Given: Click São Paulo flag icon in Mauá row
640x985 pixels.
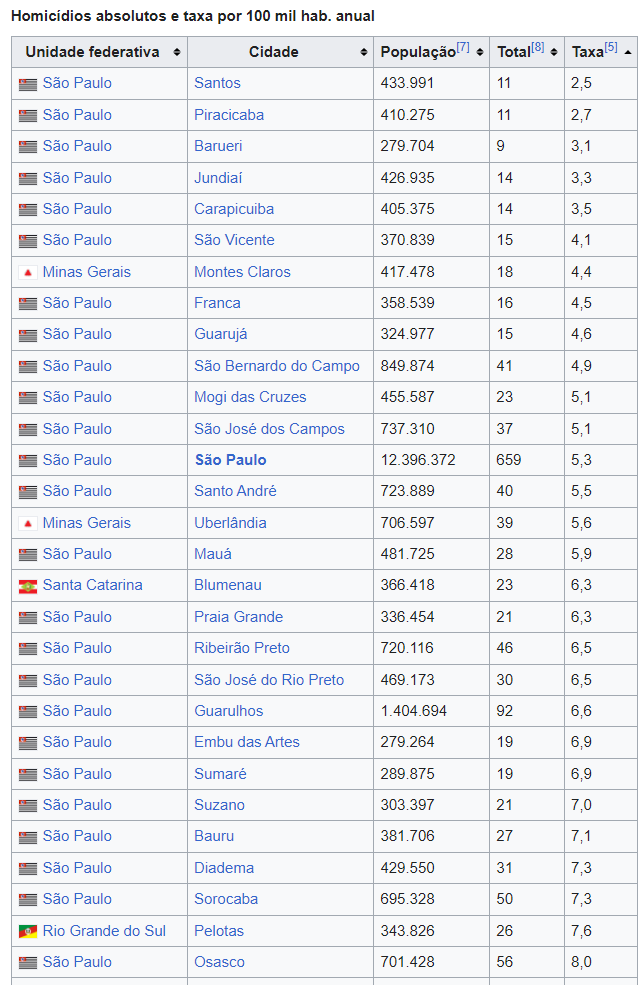Looking at the screenshot, I should 28,555.
